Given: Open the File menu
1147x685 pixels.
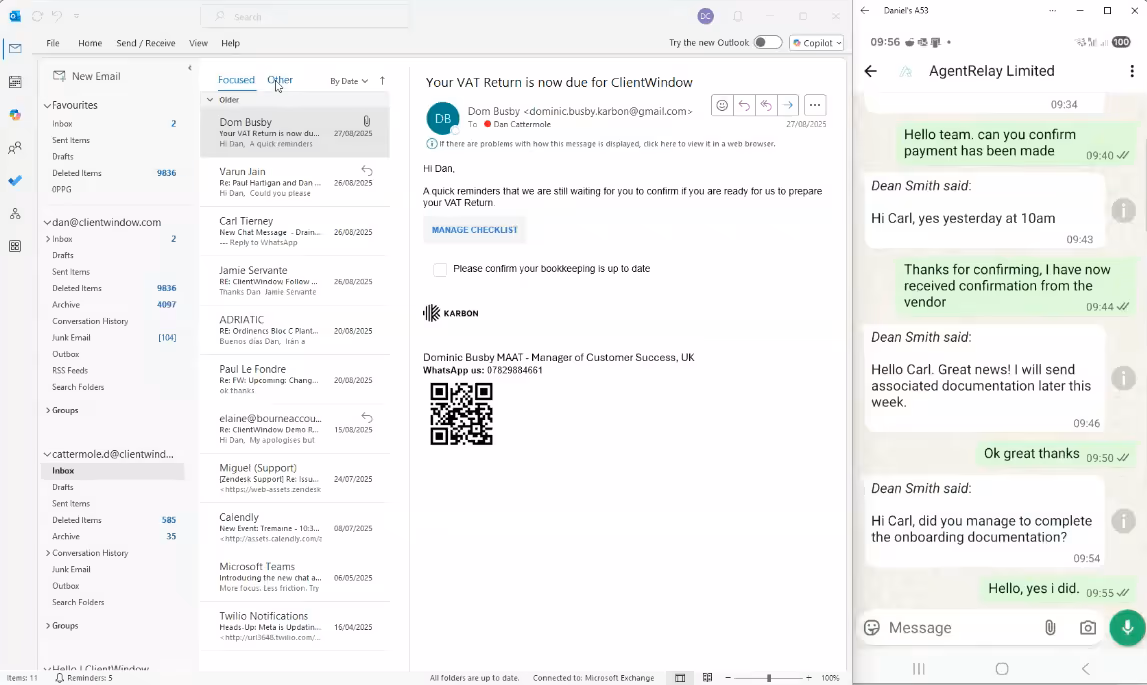Looking at the screenshot, I should coord(53,43).
